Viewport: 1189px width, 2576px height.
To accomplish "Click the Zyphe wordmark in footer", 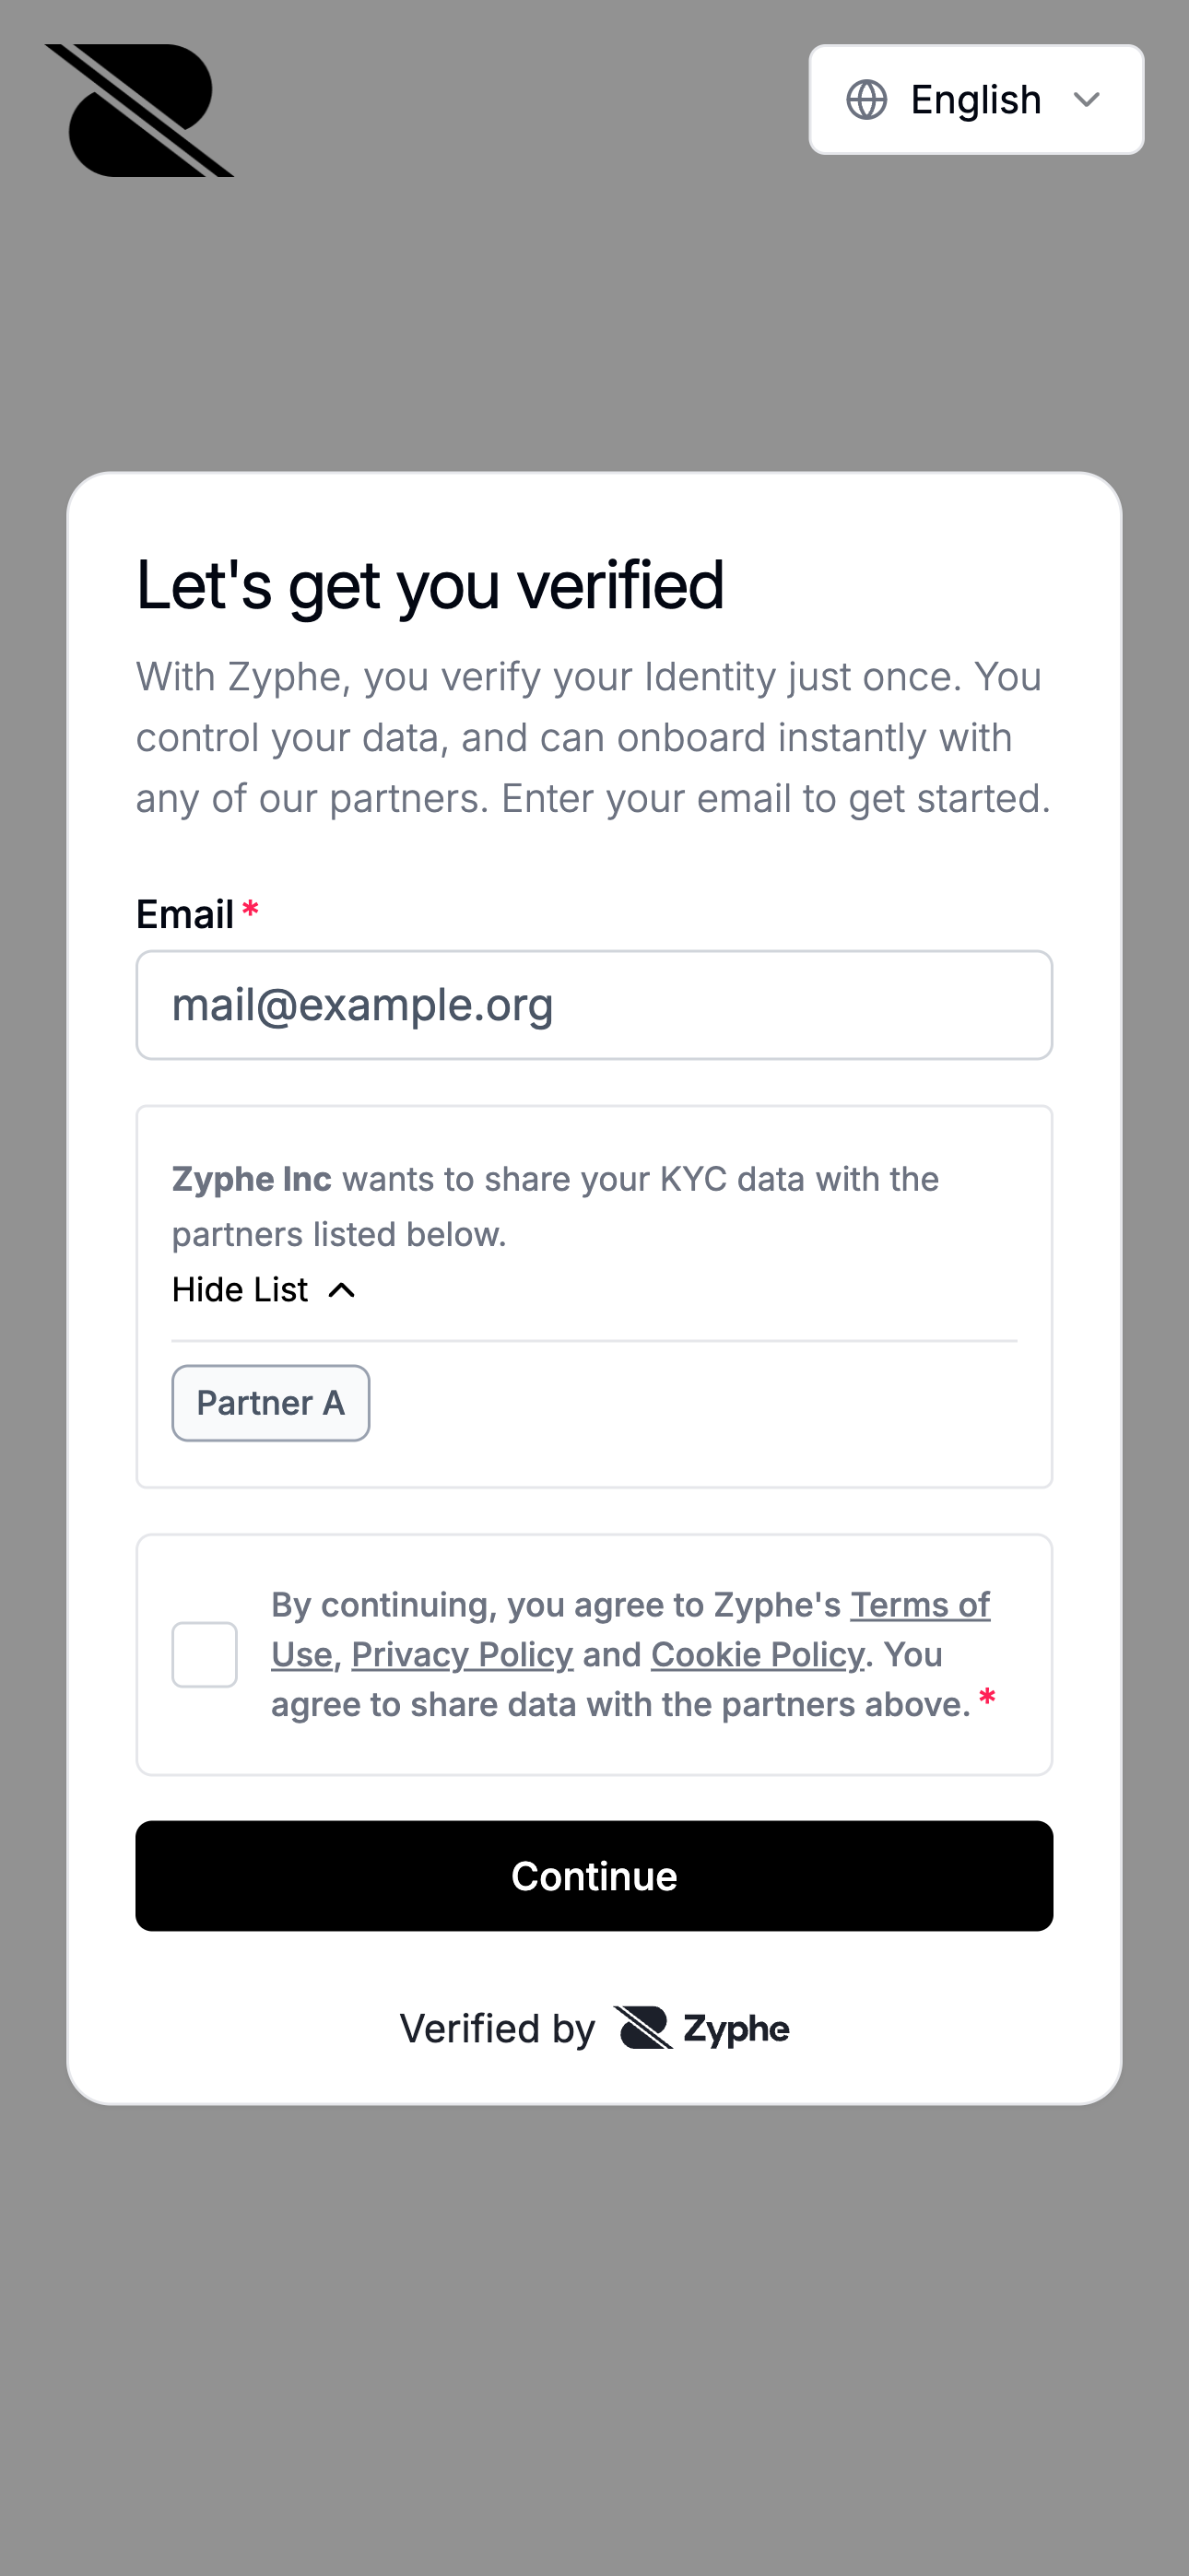I will (x=736, y=2029).
